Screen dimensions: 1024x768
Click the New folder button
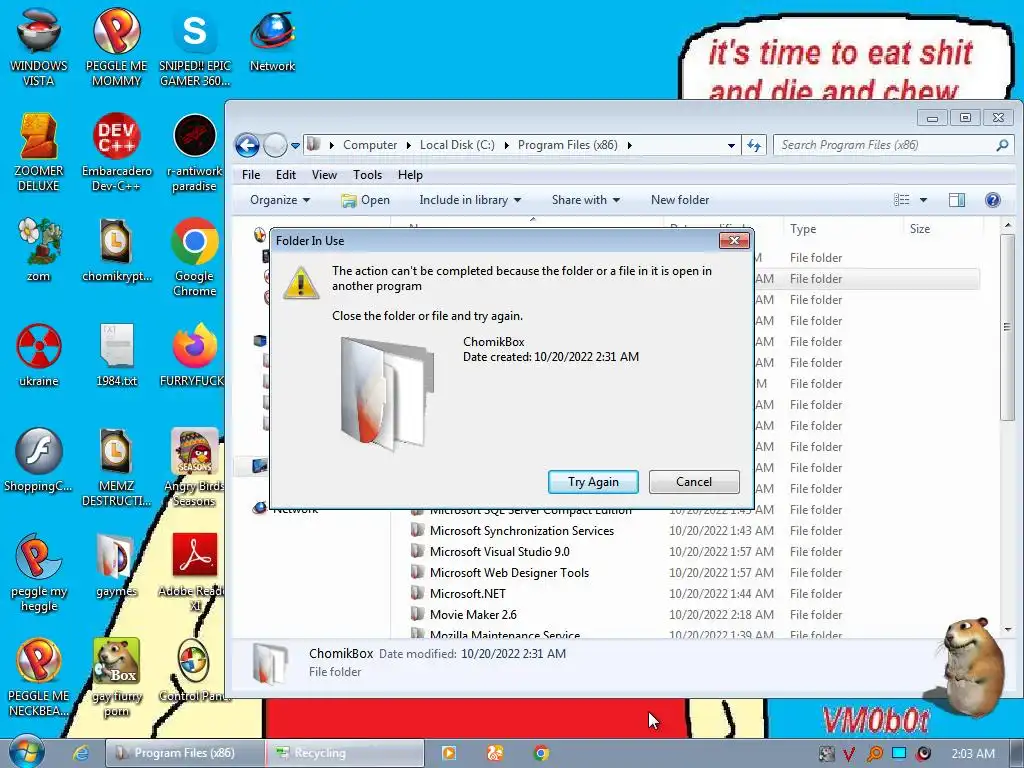[x=680, y=200]
